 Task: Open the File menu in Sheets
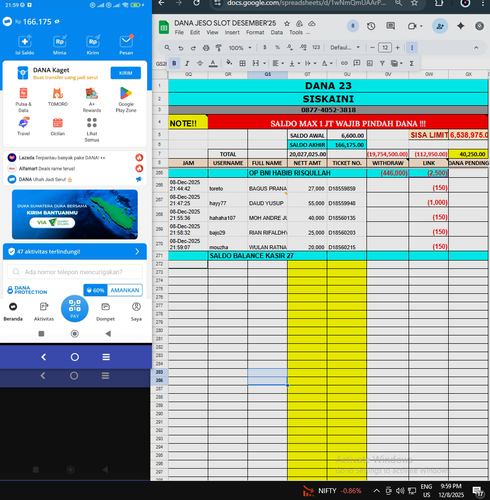tap(179, 33)
